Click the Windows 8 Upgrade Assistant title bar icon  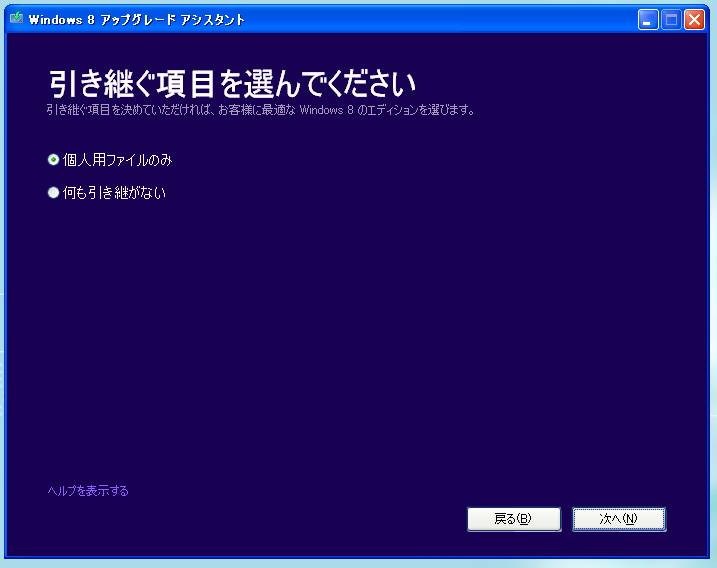tap(16, 18)
